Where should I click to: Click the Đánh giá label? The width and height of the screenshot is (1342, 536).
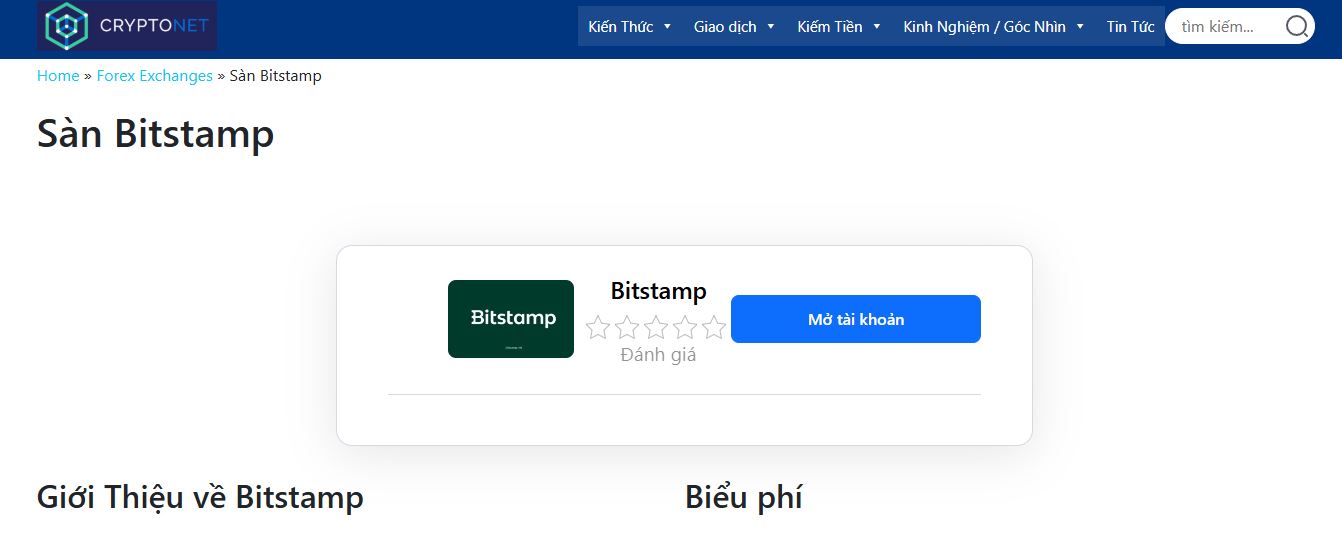coord(658,355)
